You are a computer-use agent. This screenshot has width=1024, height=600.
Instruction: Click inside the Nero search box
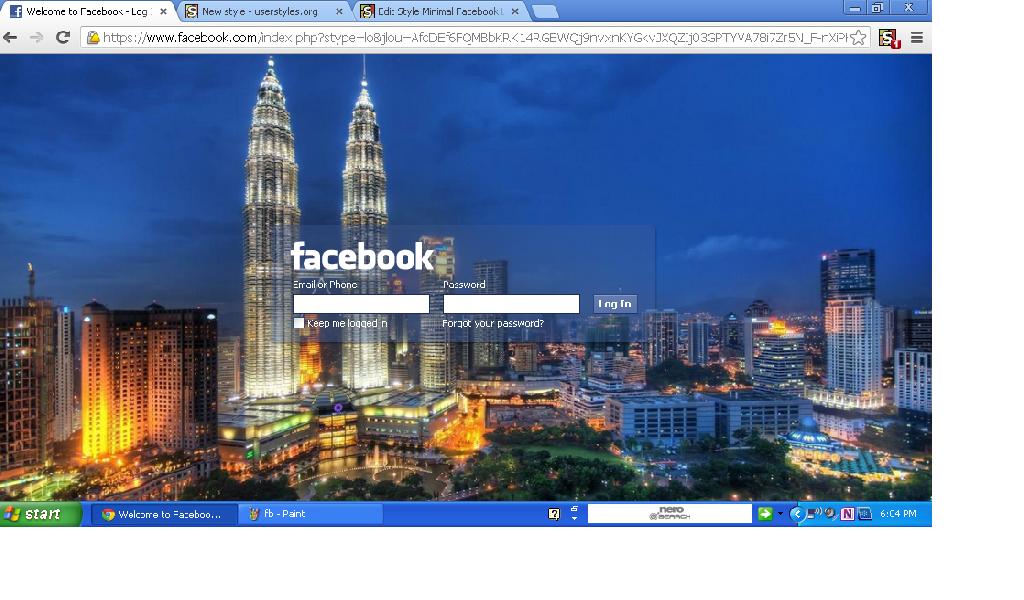(x=670, y=514)
